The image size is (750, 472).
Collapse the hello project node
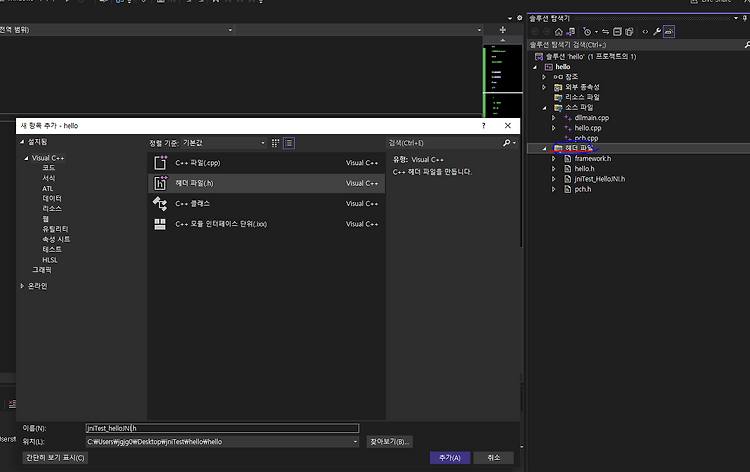coord(535,67)
